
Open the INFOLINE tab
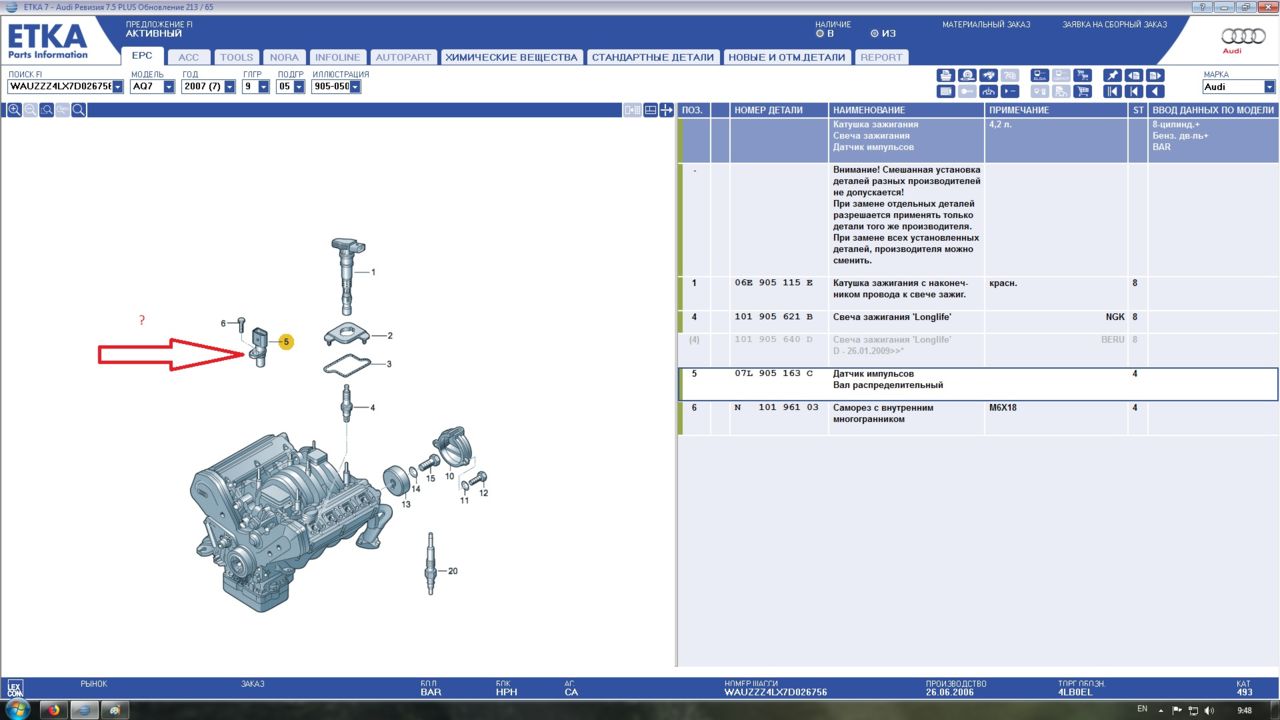tap(337, 57)
